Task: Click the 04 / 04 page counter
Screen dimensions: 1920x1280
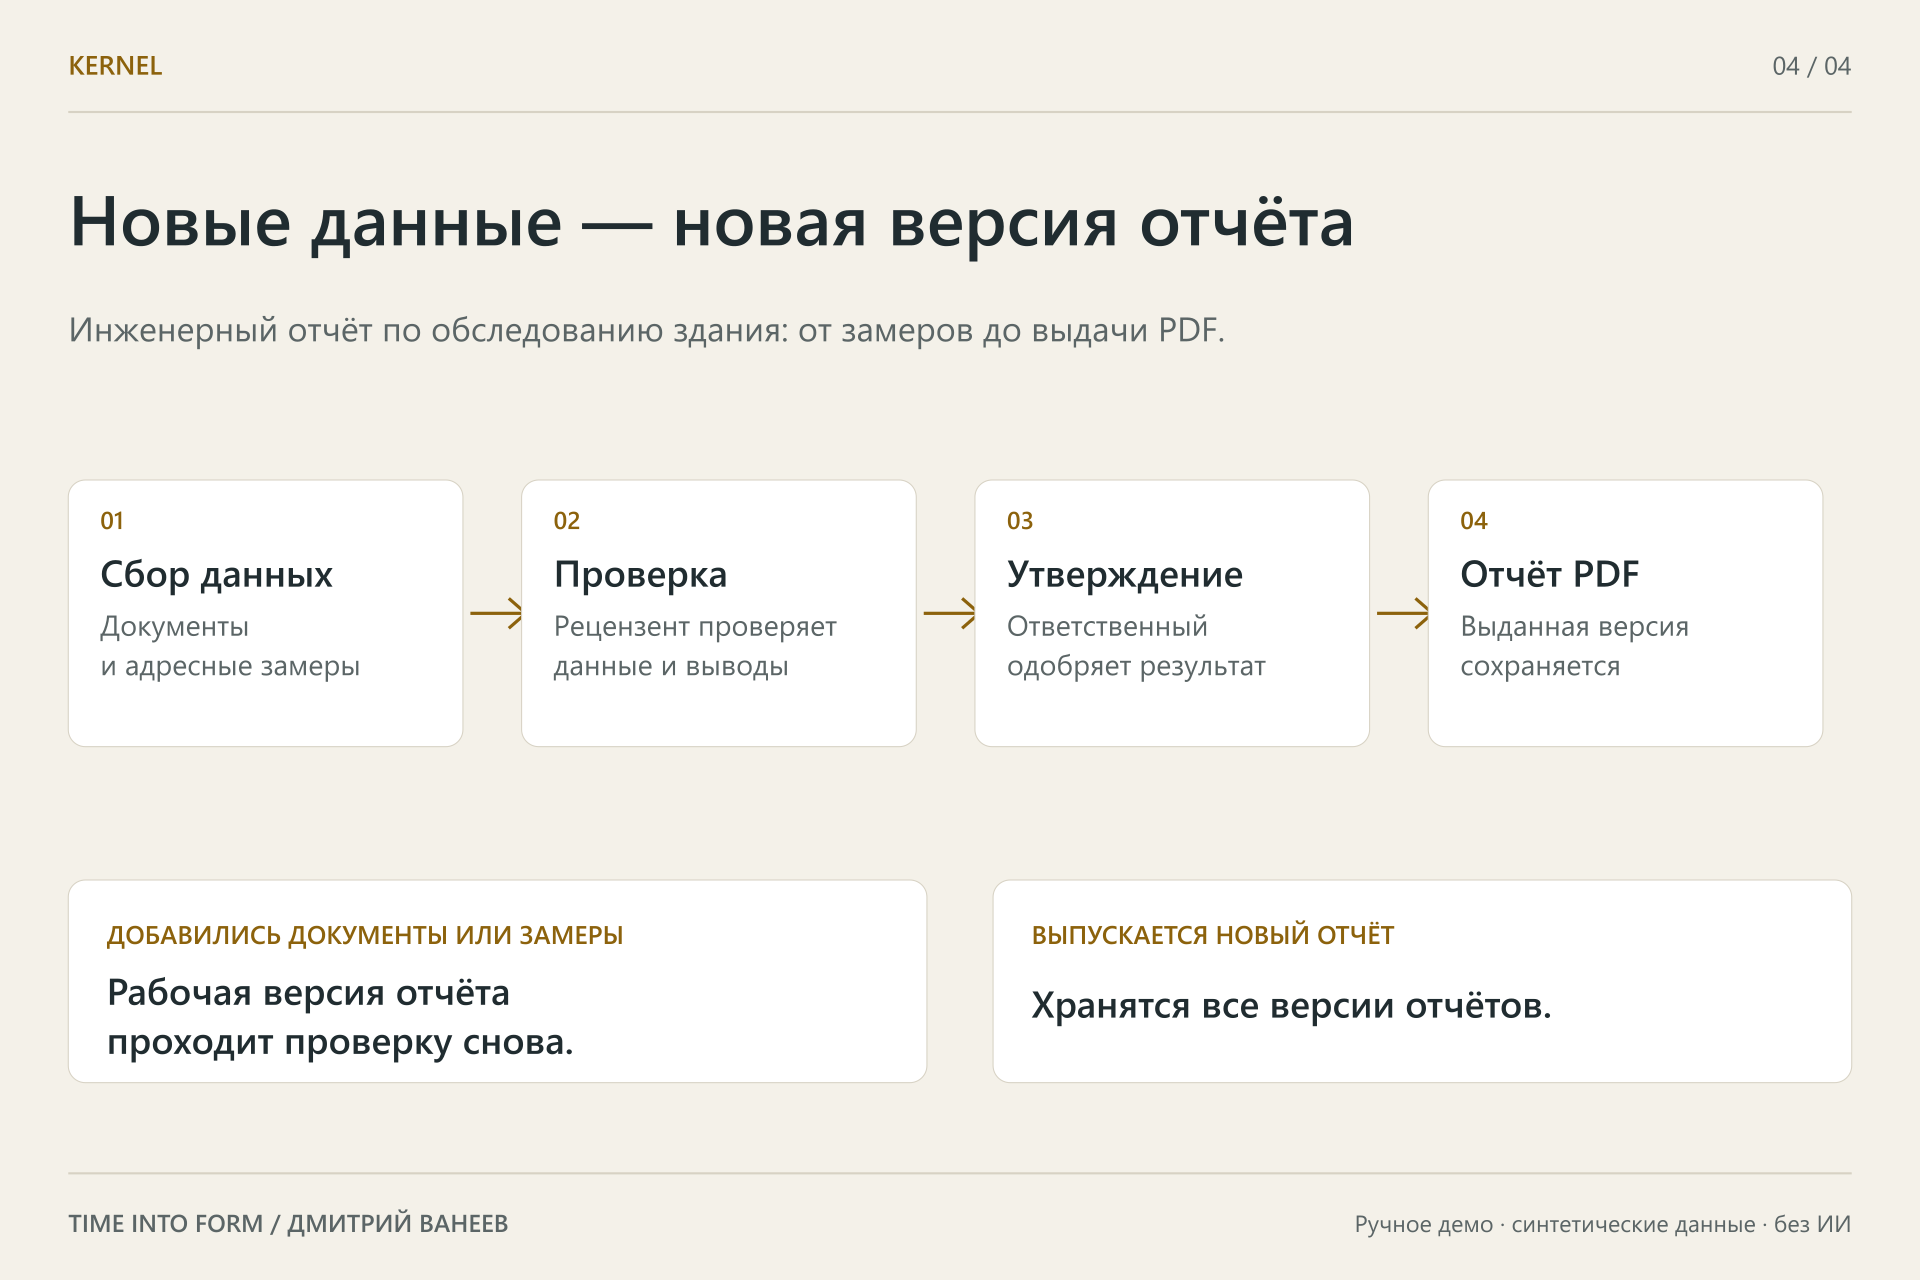Action: click(1811, 66)
